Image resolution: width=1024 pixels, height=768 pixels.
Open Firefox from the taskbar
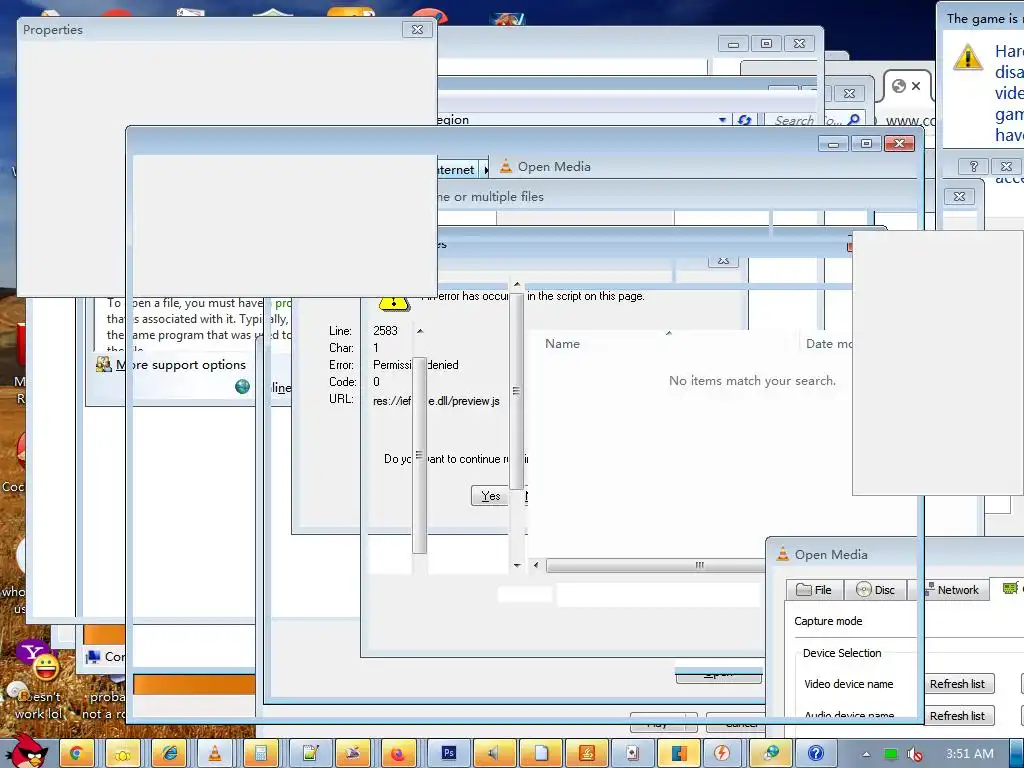[x=398, y=754]
